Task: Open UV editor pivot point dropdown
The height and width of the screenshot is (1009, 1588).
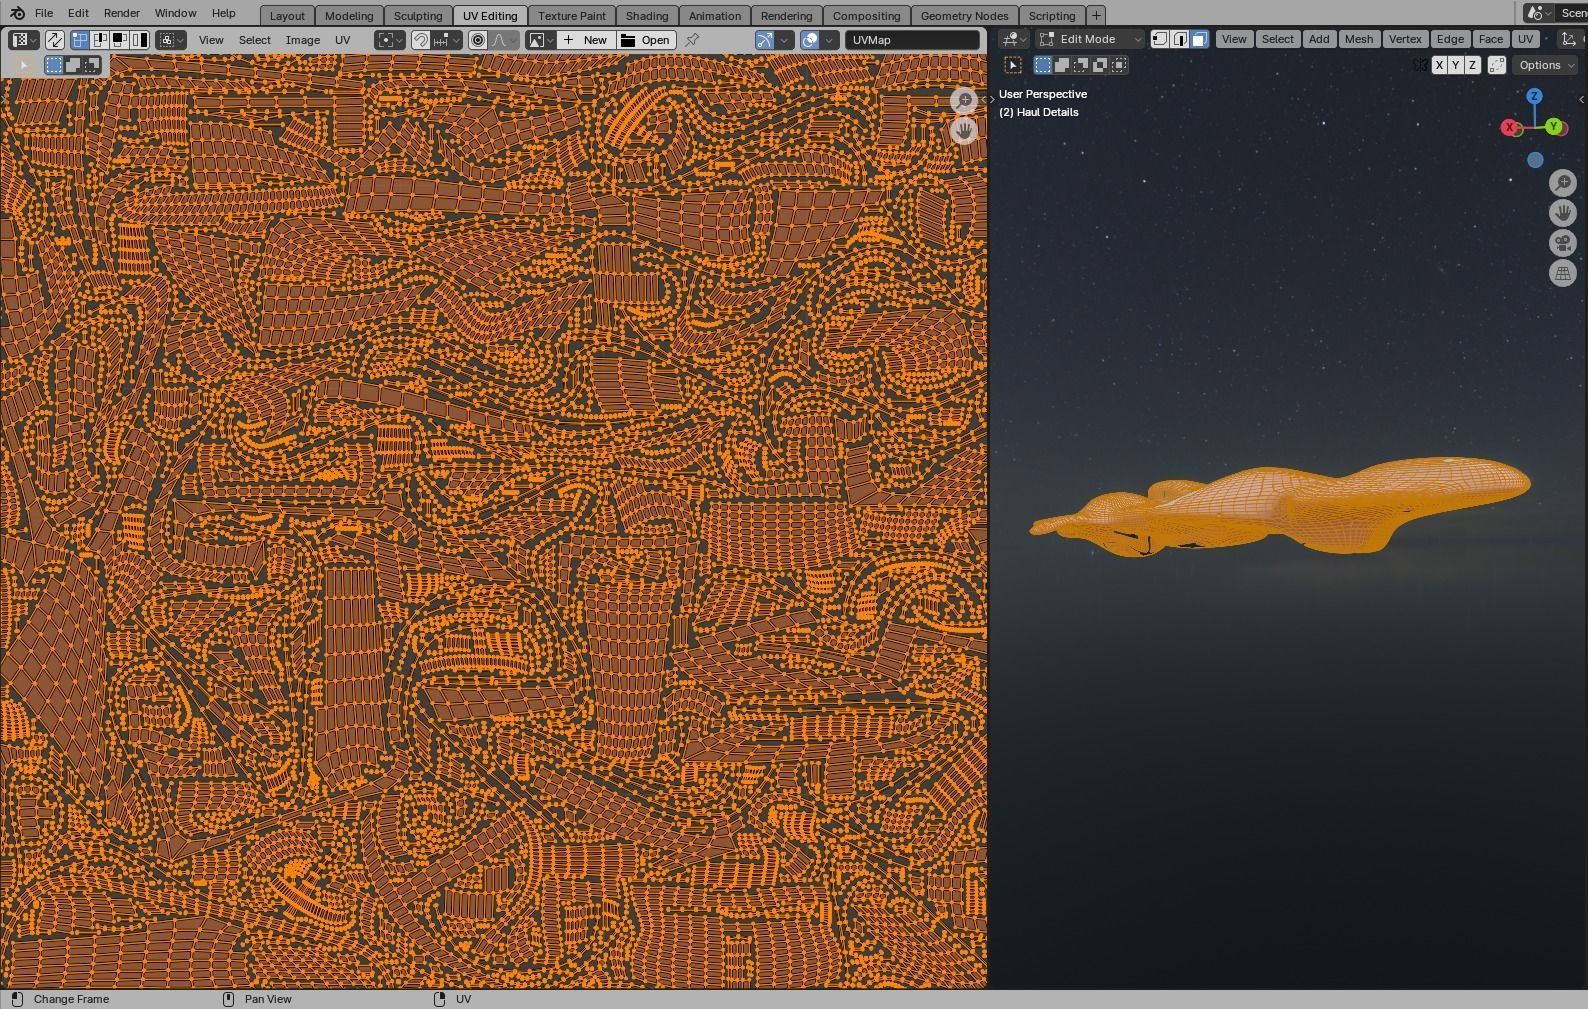Action: point(390,40)
